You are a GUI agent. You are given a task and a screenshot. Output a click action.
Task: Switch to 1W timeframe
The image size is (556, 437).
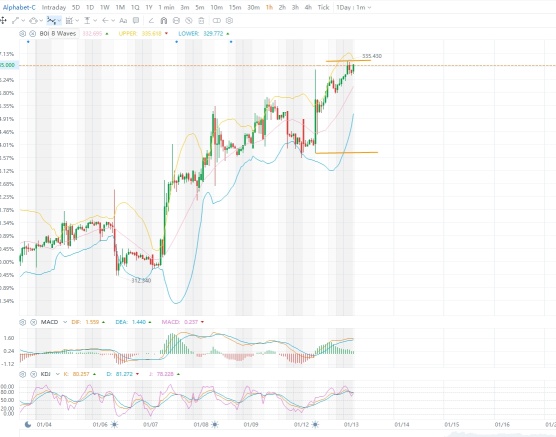click(105, 7)
